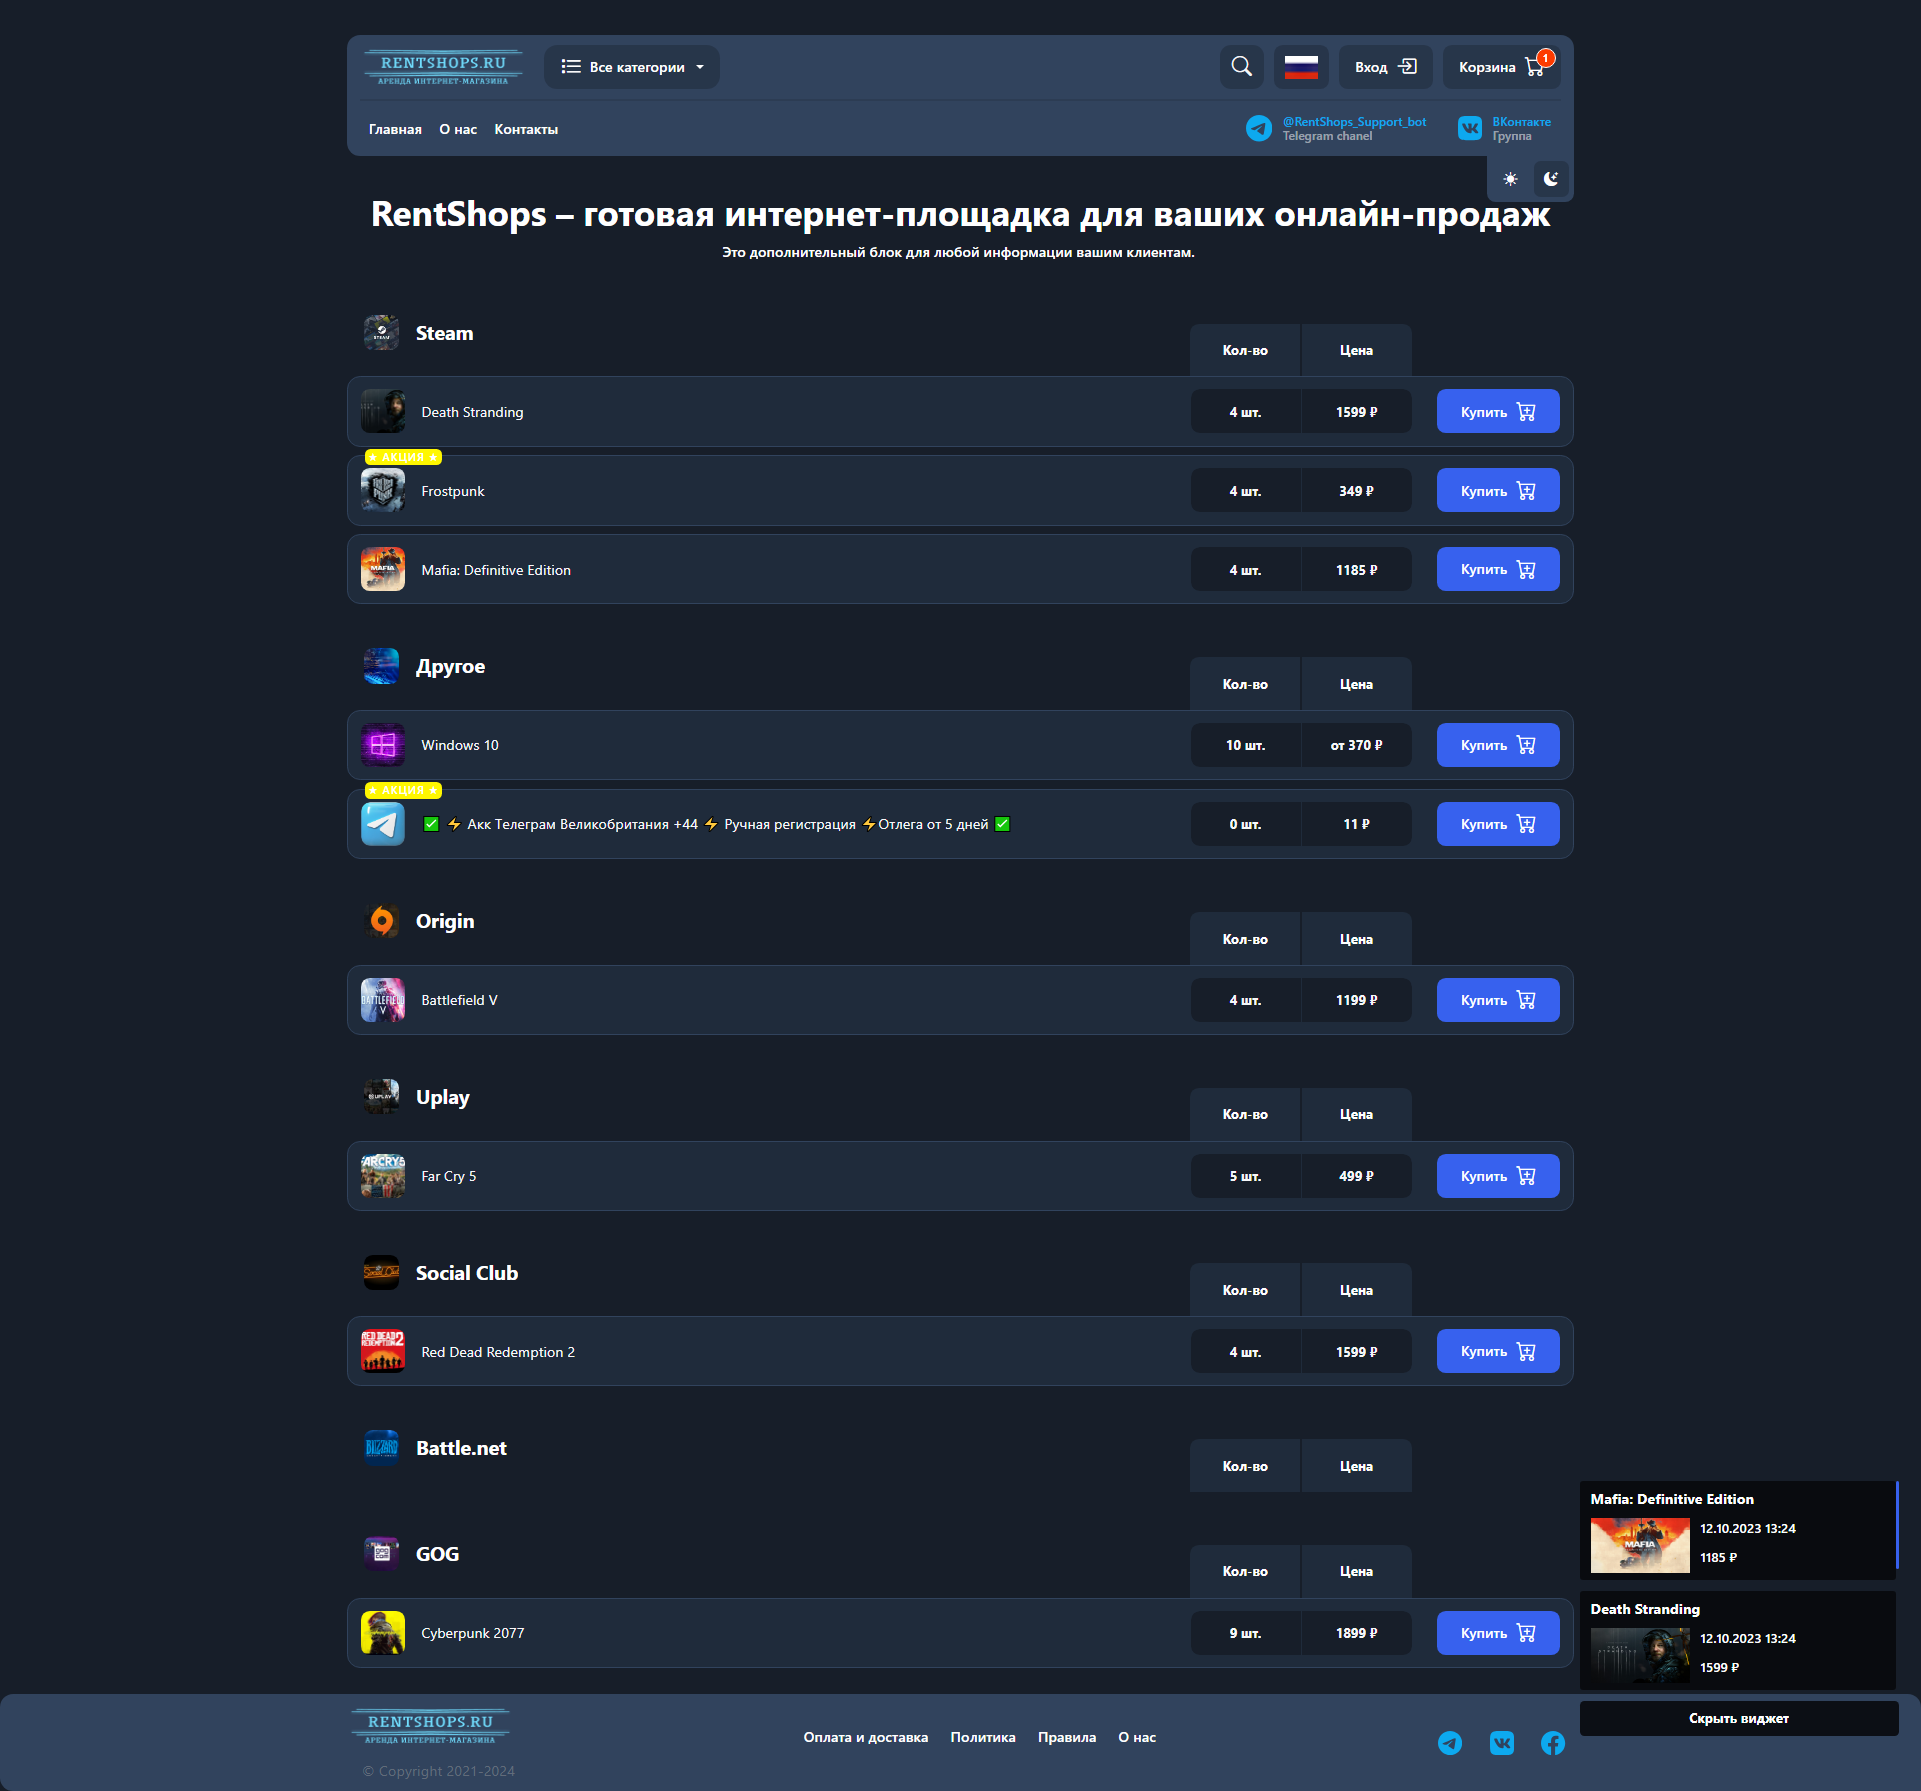Click the Windows 10 product icon
This screenshot has width=1921, height=1791.
tap(383, 745)
